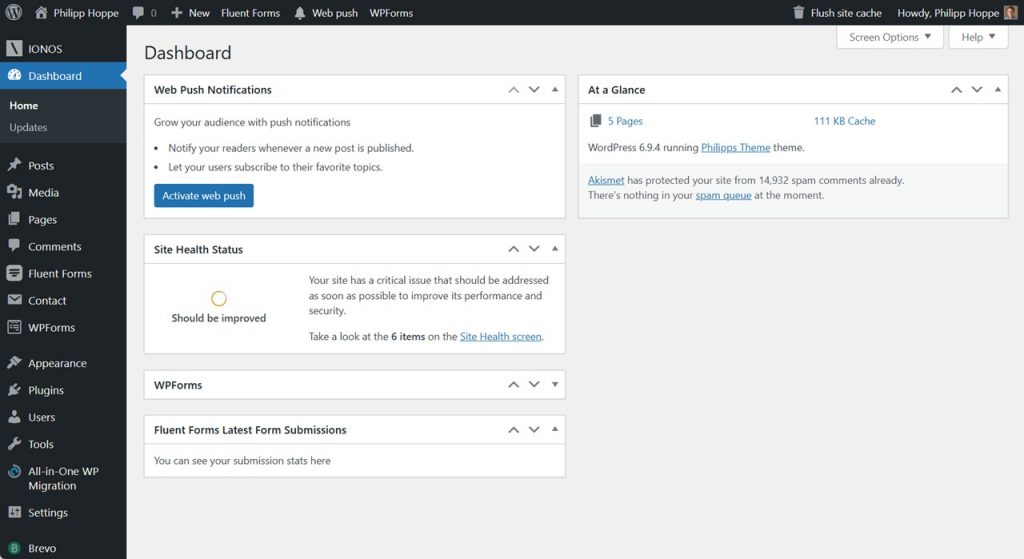Move At a Glance panel down
1024x559 pixels.
point(976,89)
